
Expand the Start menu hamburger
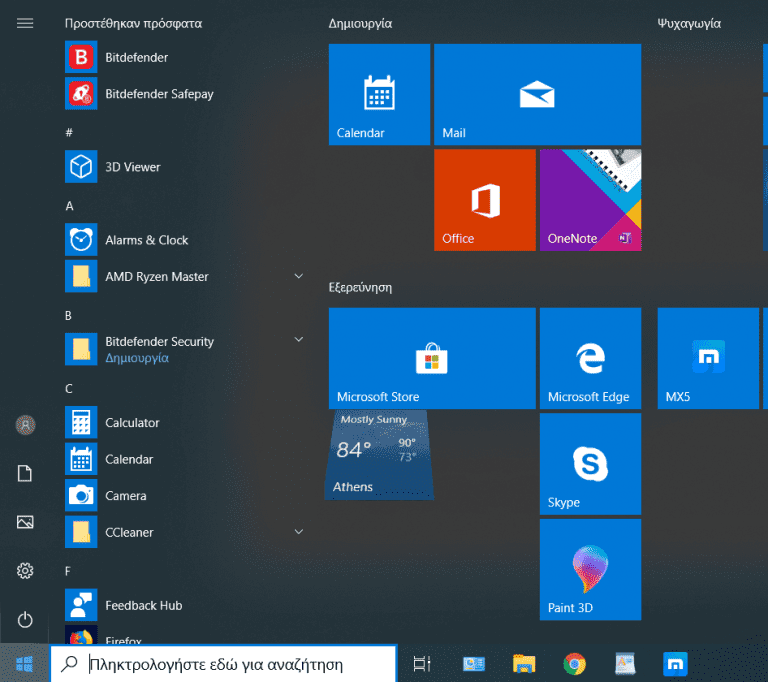[x=25, y=23]
